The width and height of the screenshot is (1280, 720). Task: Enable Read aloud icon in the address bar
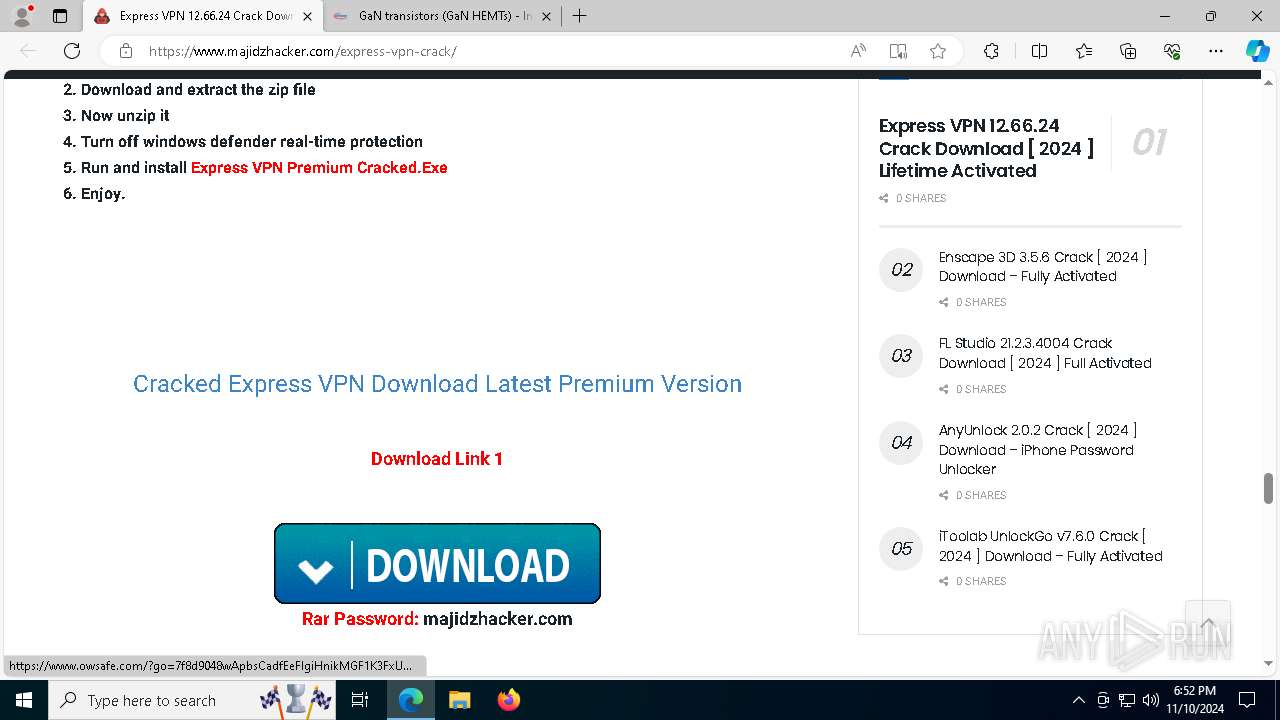tap(858, 51)
